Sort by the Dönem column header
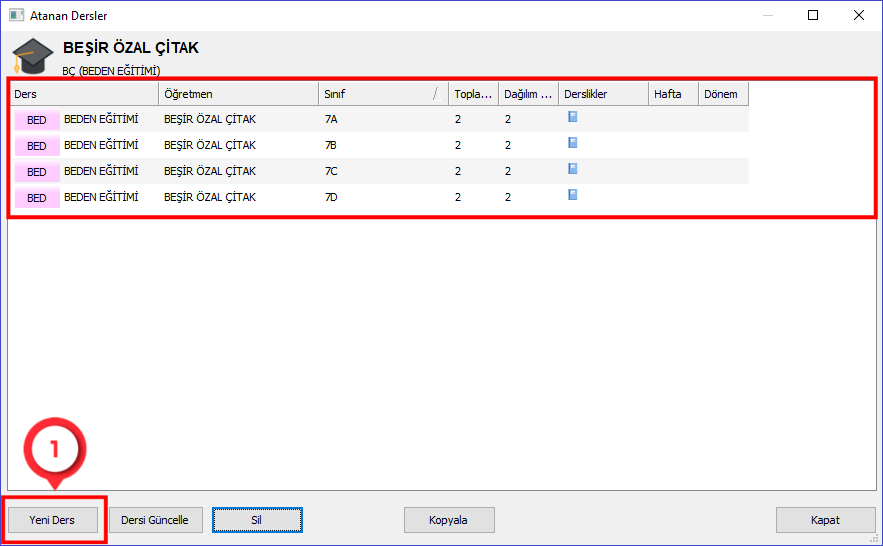883x546 pixels. [x=723, y=94]
